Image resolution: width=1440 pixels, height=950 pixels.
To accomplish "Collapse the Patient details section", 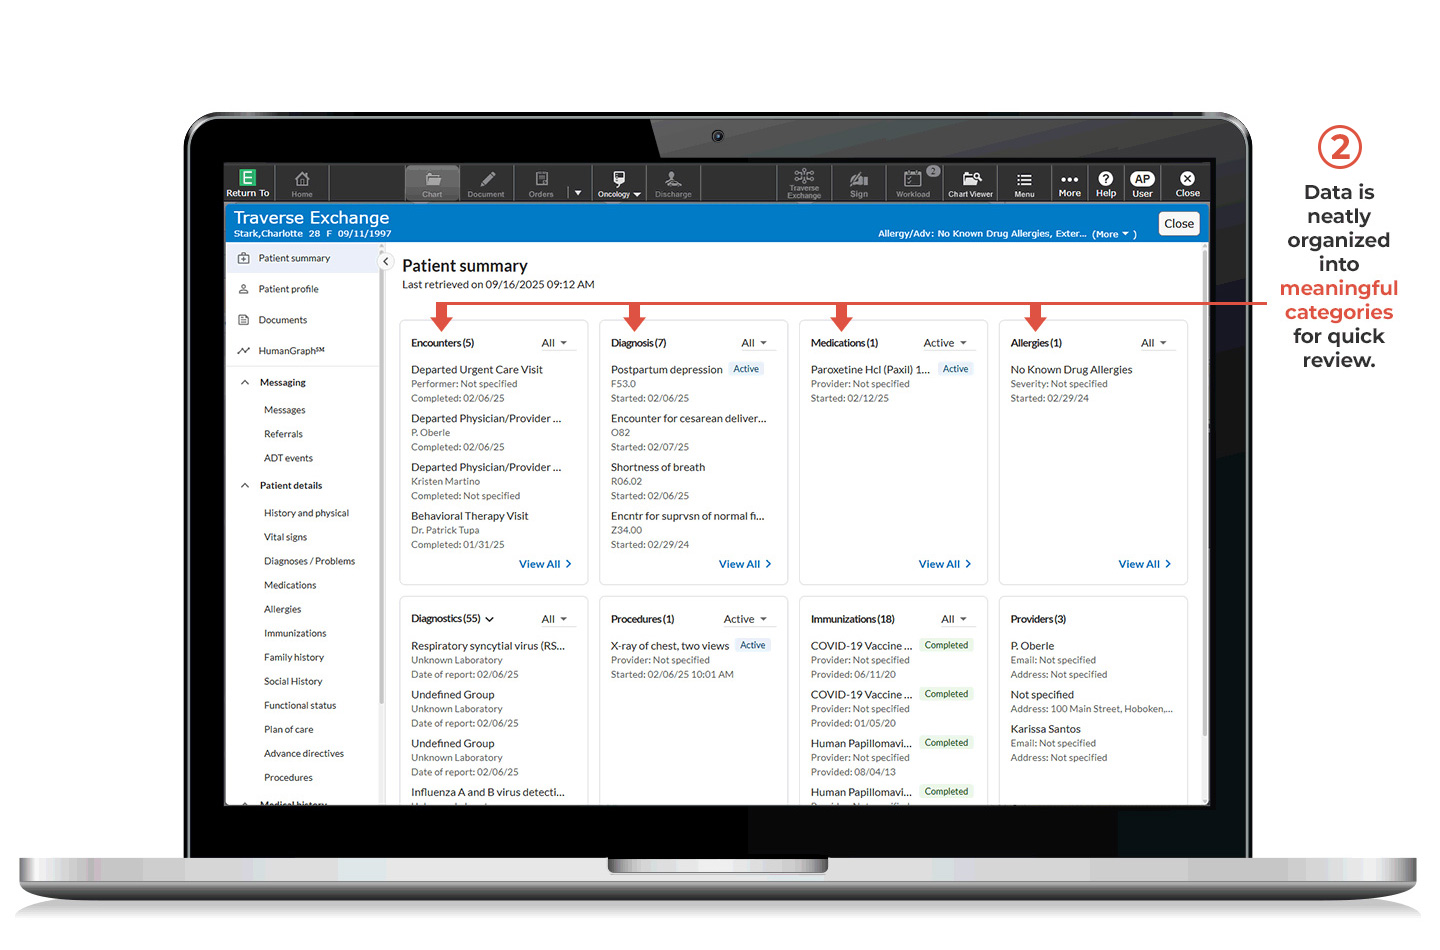I will (245, 485).
